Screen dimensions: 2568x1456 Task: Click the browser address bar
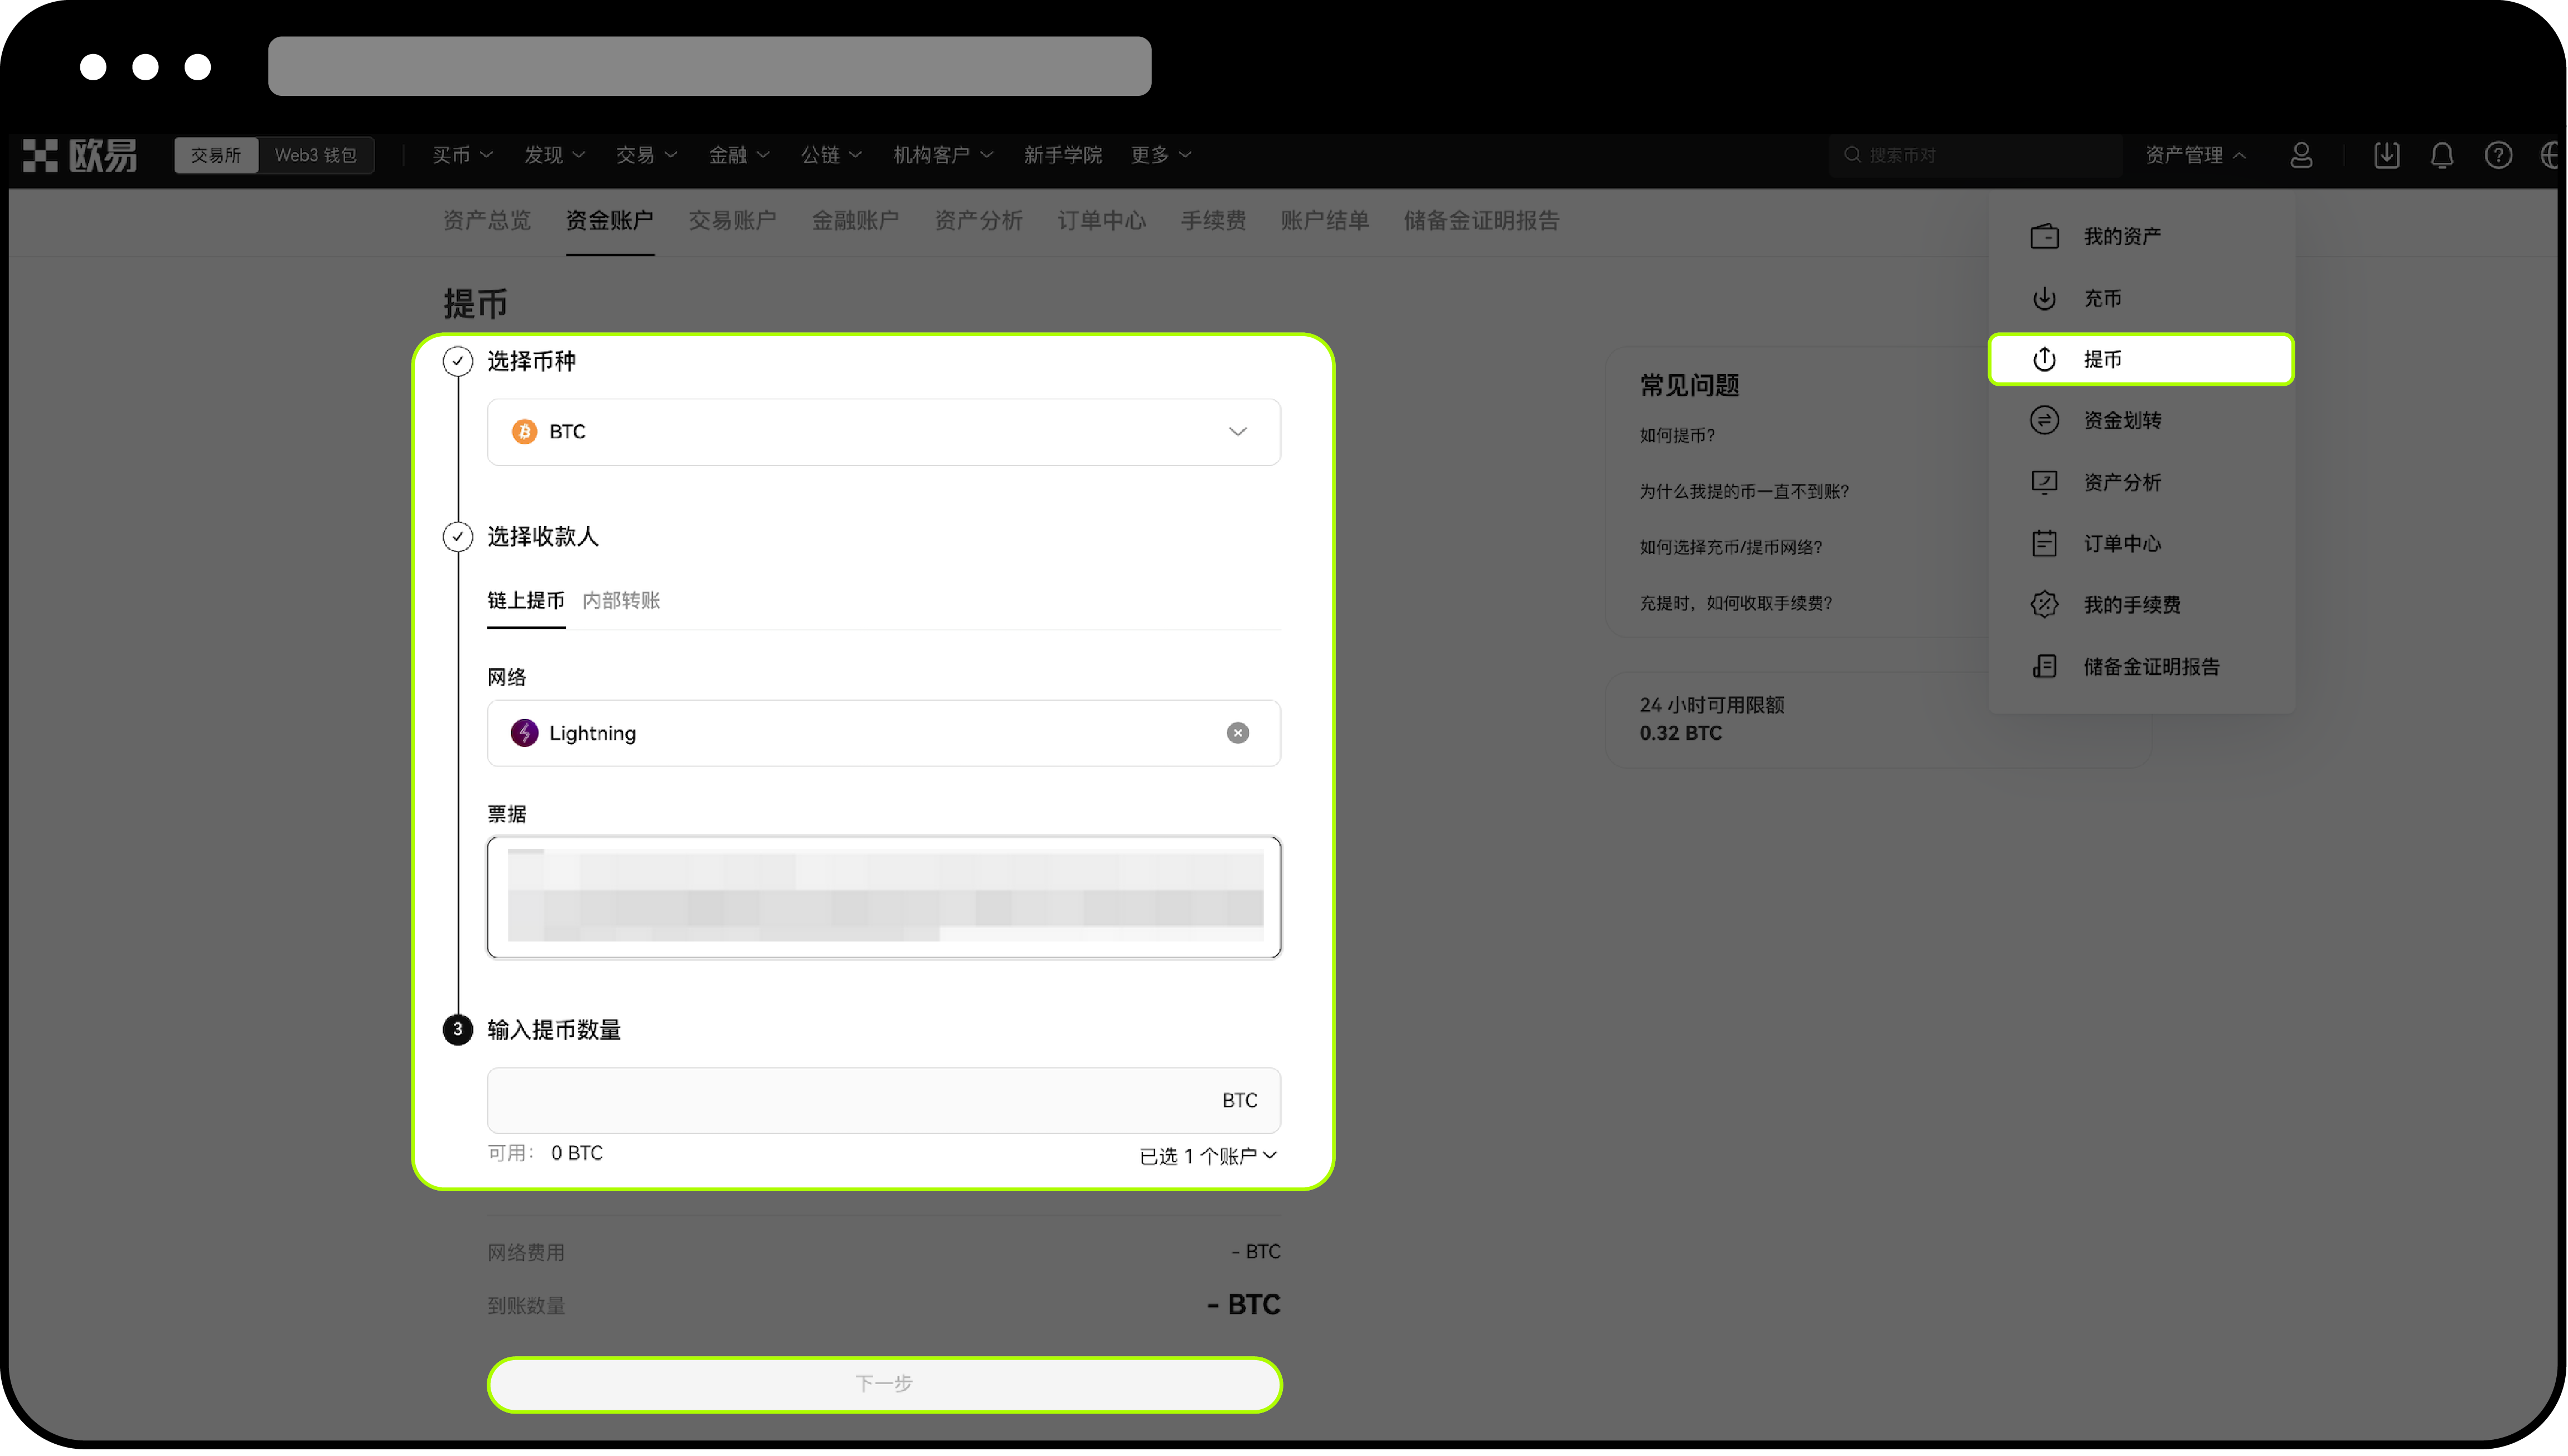pyautogui.click(x=709, y=66)
